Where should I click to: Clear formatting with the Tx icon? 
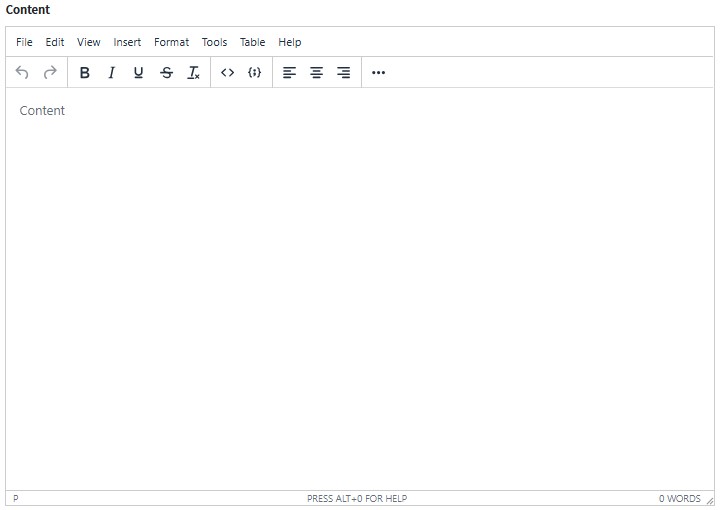tap(194, 73)
